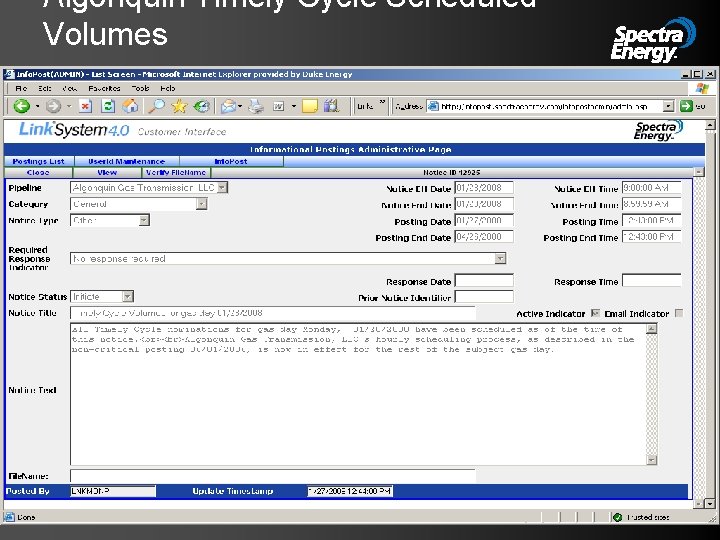Open the Required Response Indicator dropdown
This screenshot has width=720, height=540.
[500, 259]
